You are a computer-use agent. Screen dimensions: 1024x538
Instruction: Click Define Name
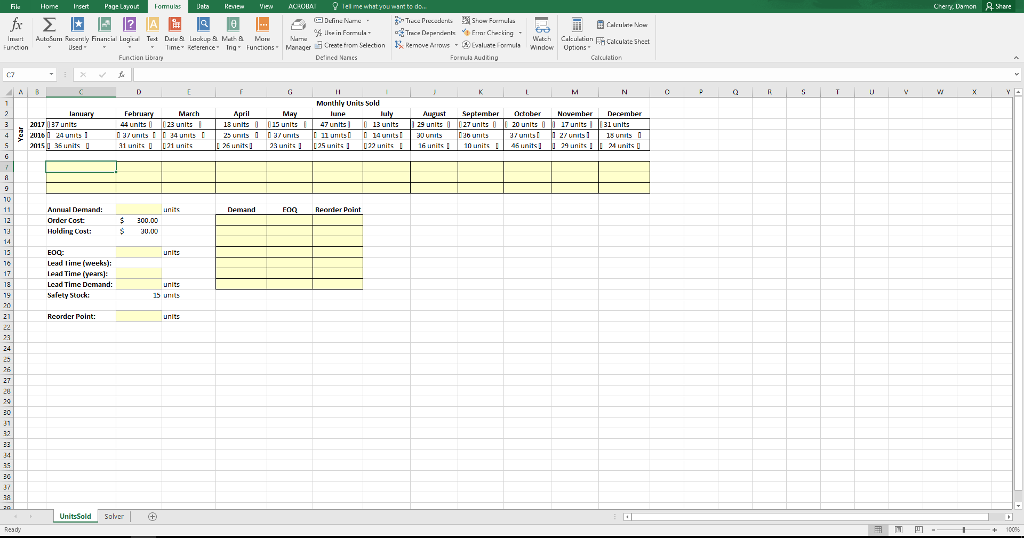click(338, 21)
